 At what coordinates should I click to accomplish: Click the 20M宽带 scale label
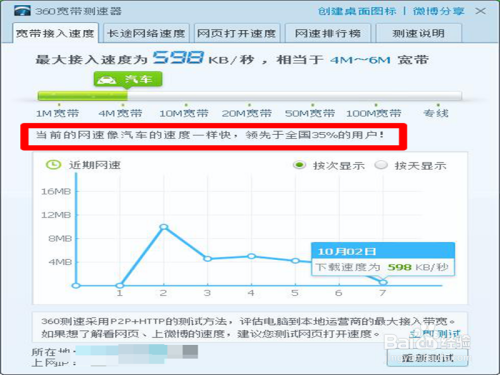pos(247,113)
